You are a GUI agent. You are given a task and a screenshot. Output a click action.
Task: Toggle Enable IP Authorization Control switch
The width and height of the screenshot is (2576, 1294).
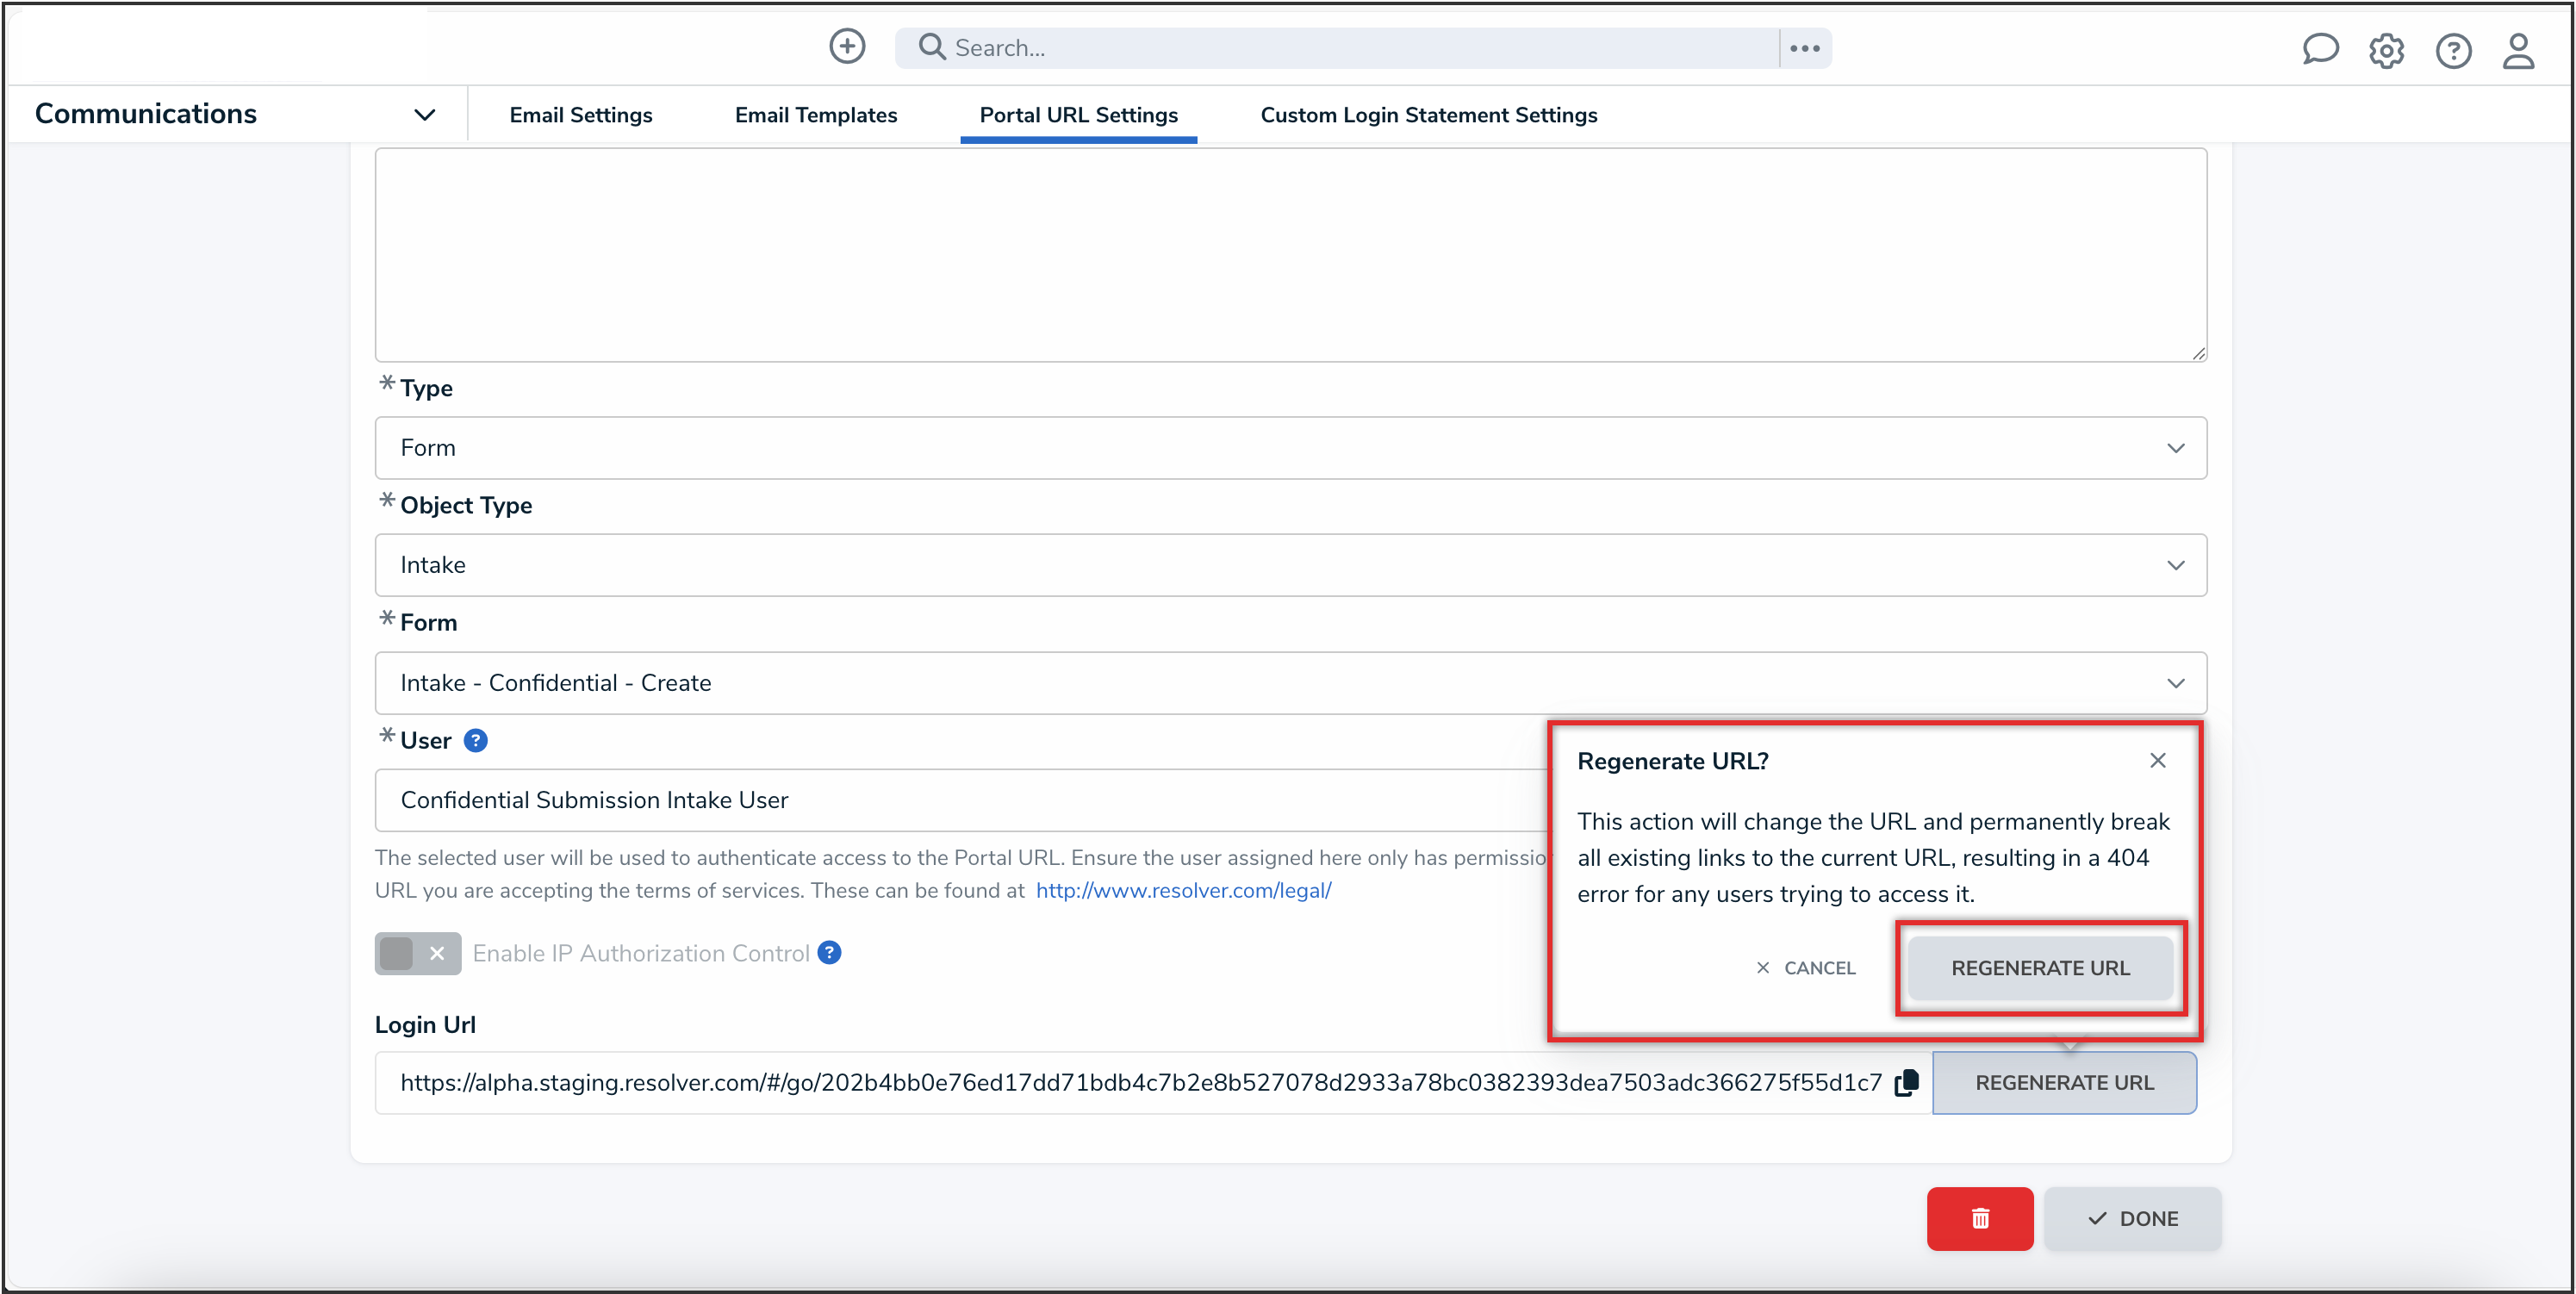(417, 953)
